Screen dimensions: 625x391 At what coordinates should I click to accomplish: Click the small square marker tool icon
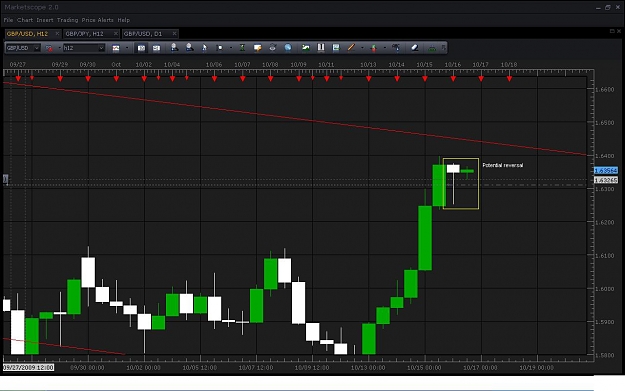coord(219,48)
